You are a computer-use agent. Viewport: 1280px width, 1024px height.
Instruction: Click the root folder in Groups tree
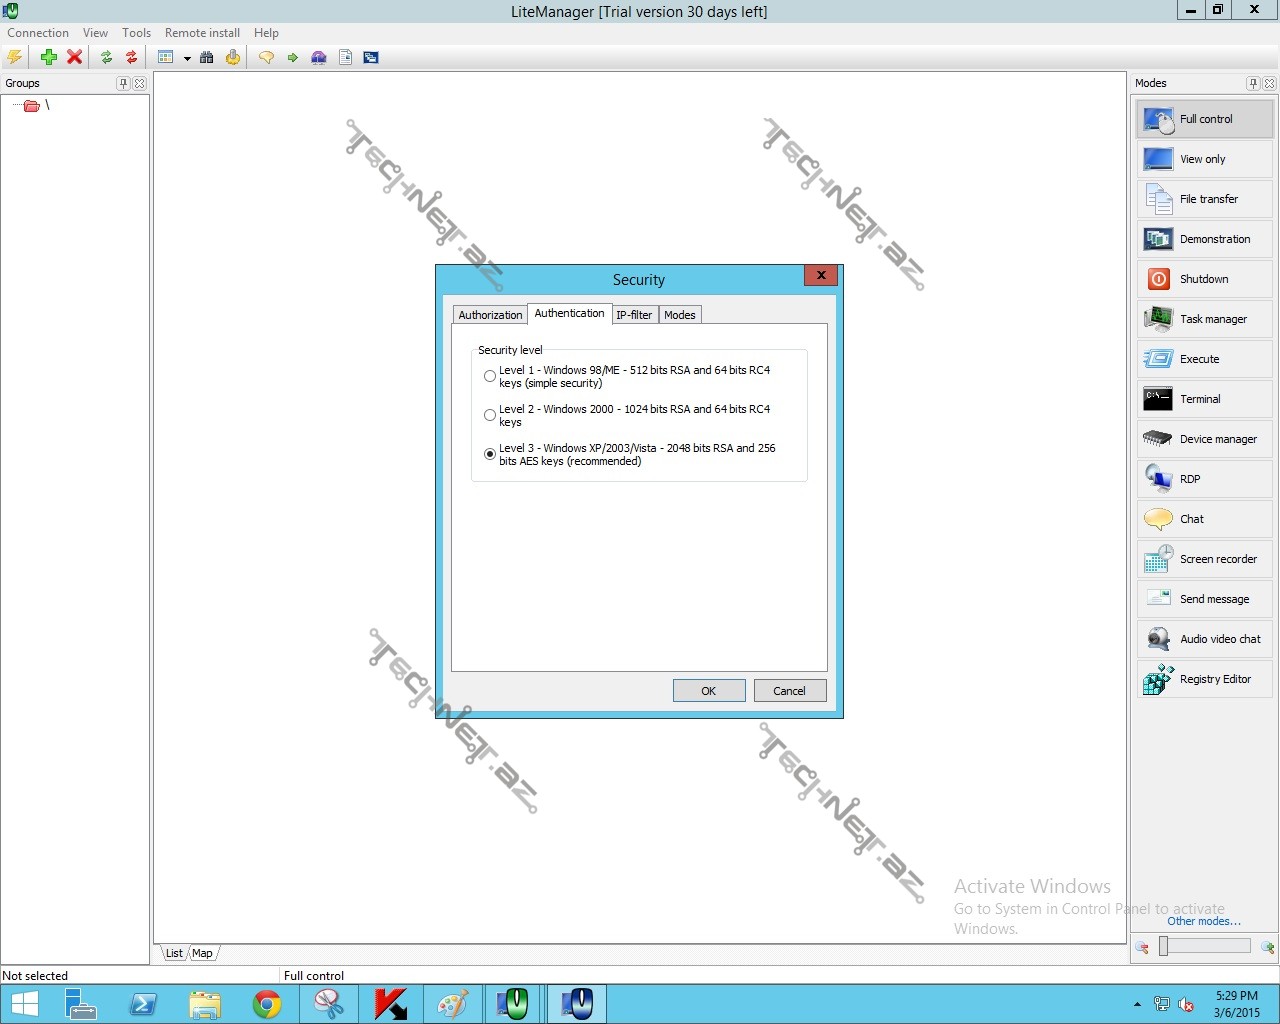[32, 106]
